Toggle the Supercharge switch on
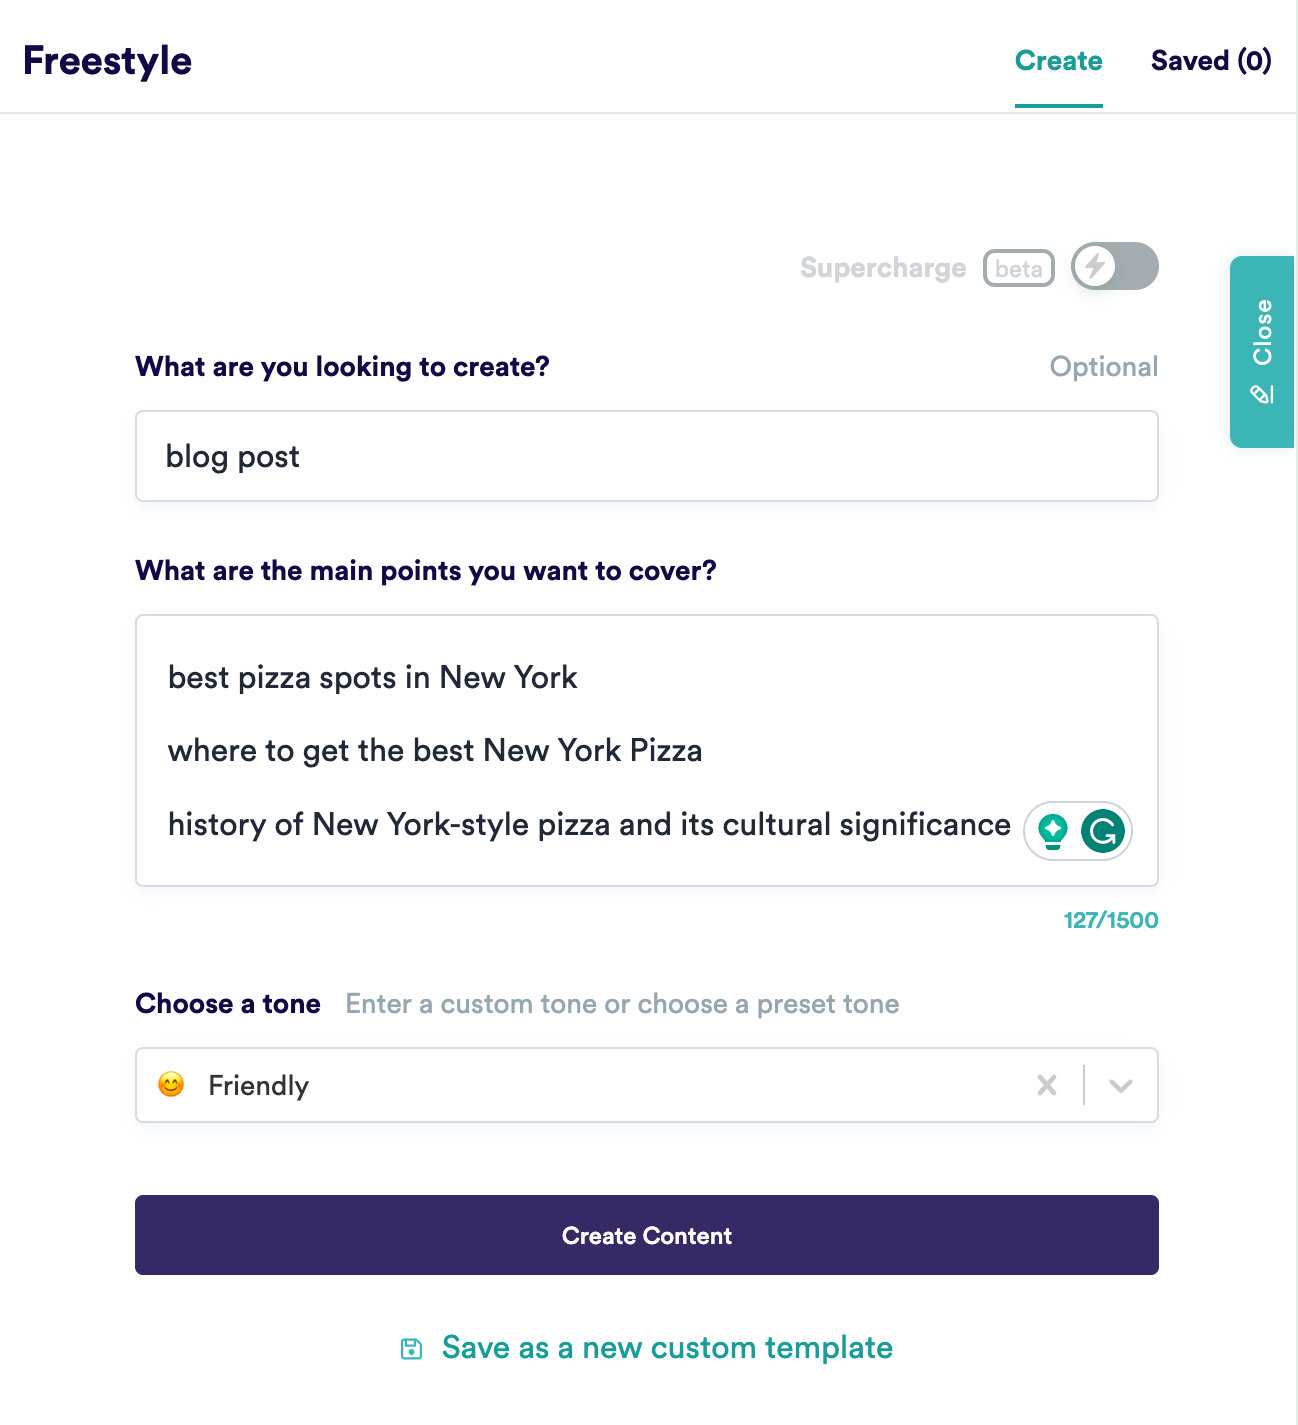Screen dimensions: 1298x1425 (x=1115, y=266)
